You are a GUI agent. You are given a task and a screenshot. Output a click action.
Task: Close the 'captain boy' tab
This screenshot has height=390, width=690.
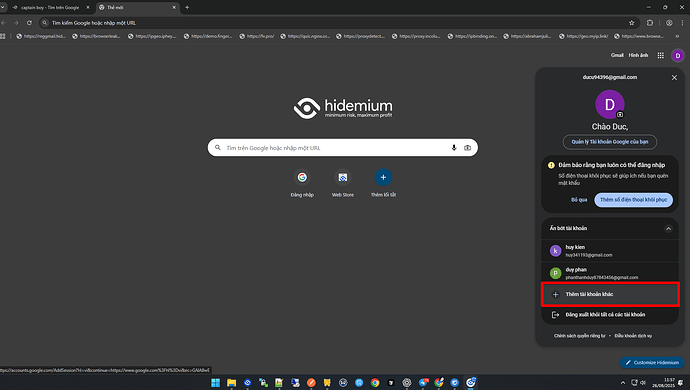pyautogui.click(x=88, y=7)
